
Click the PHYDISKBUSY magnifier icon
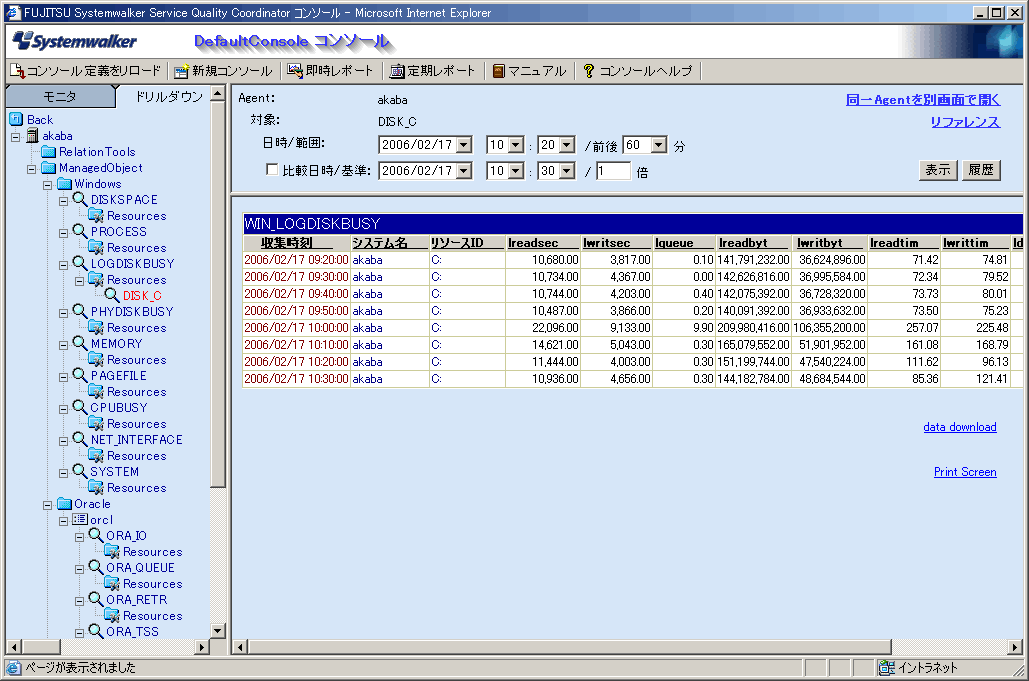point(80,311)
